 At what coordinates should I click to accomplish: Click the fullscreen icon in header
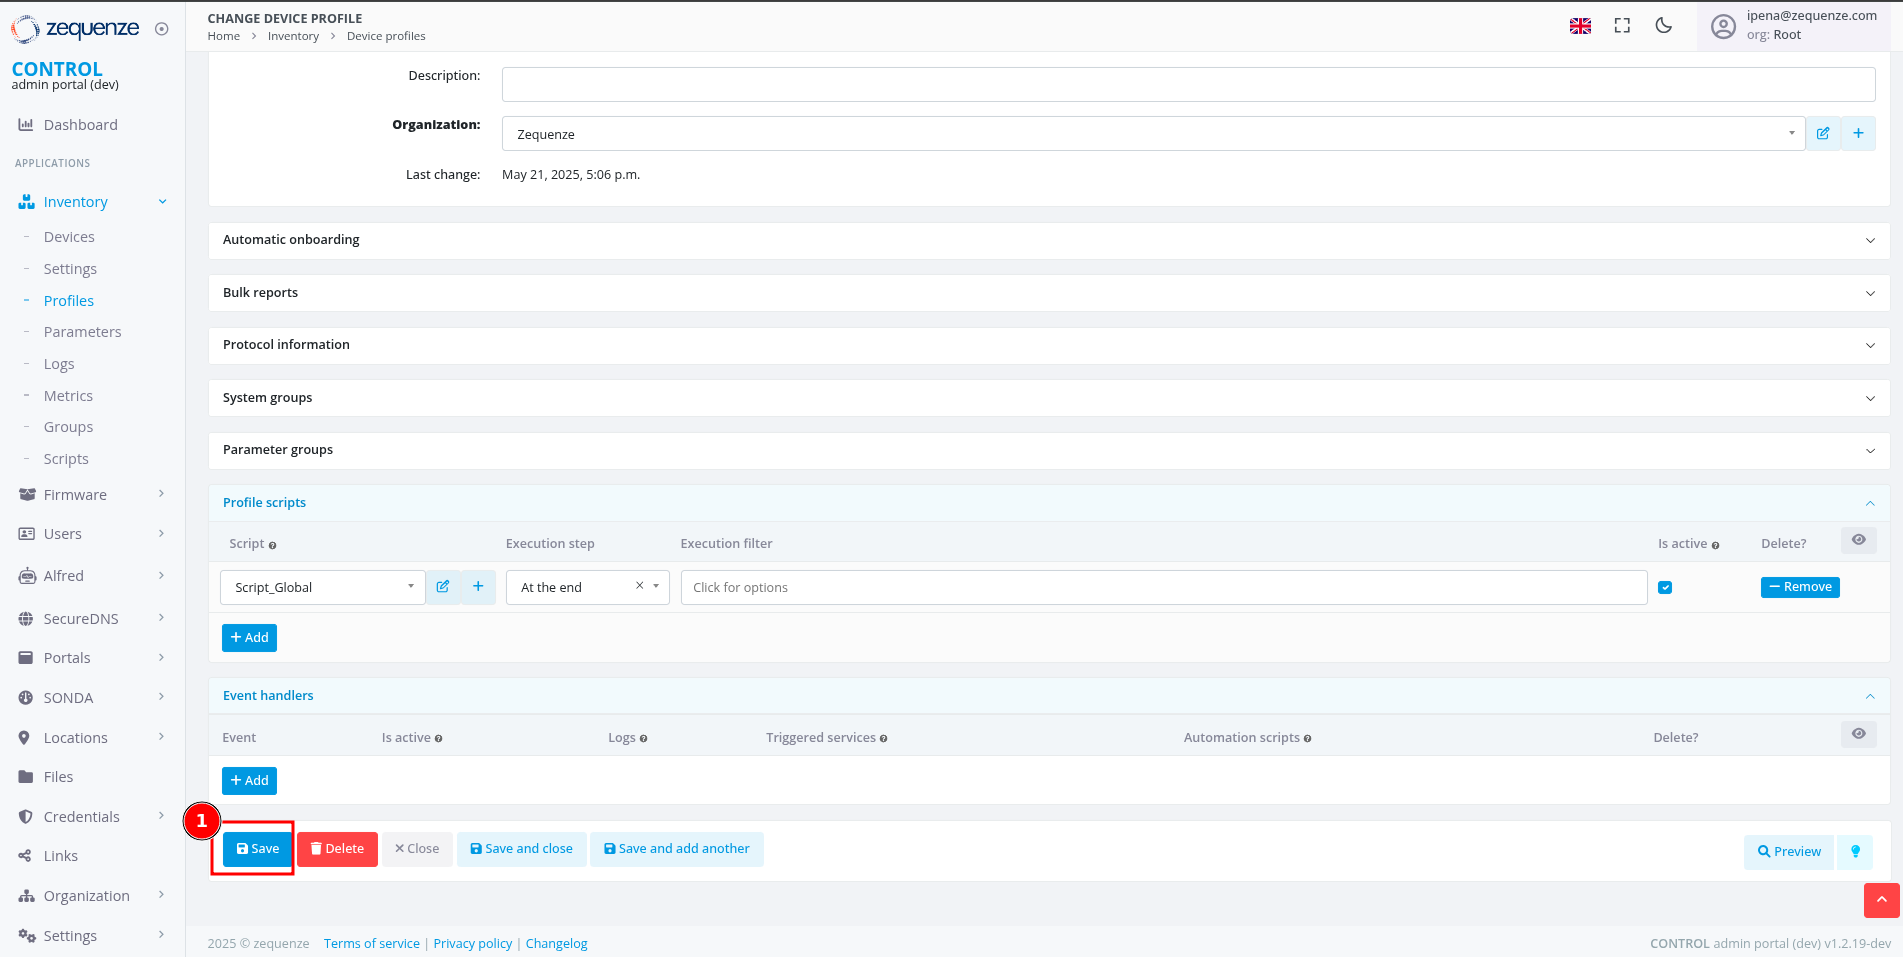[1622, 26]
